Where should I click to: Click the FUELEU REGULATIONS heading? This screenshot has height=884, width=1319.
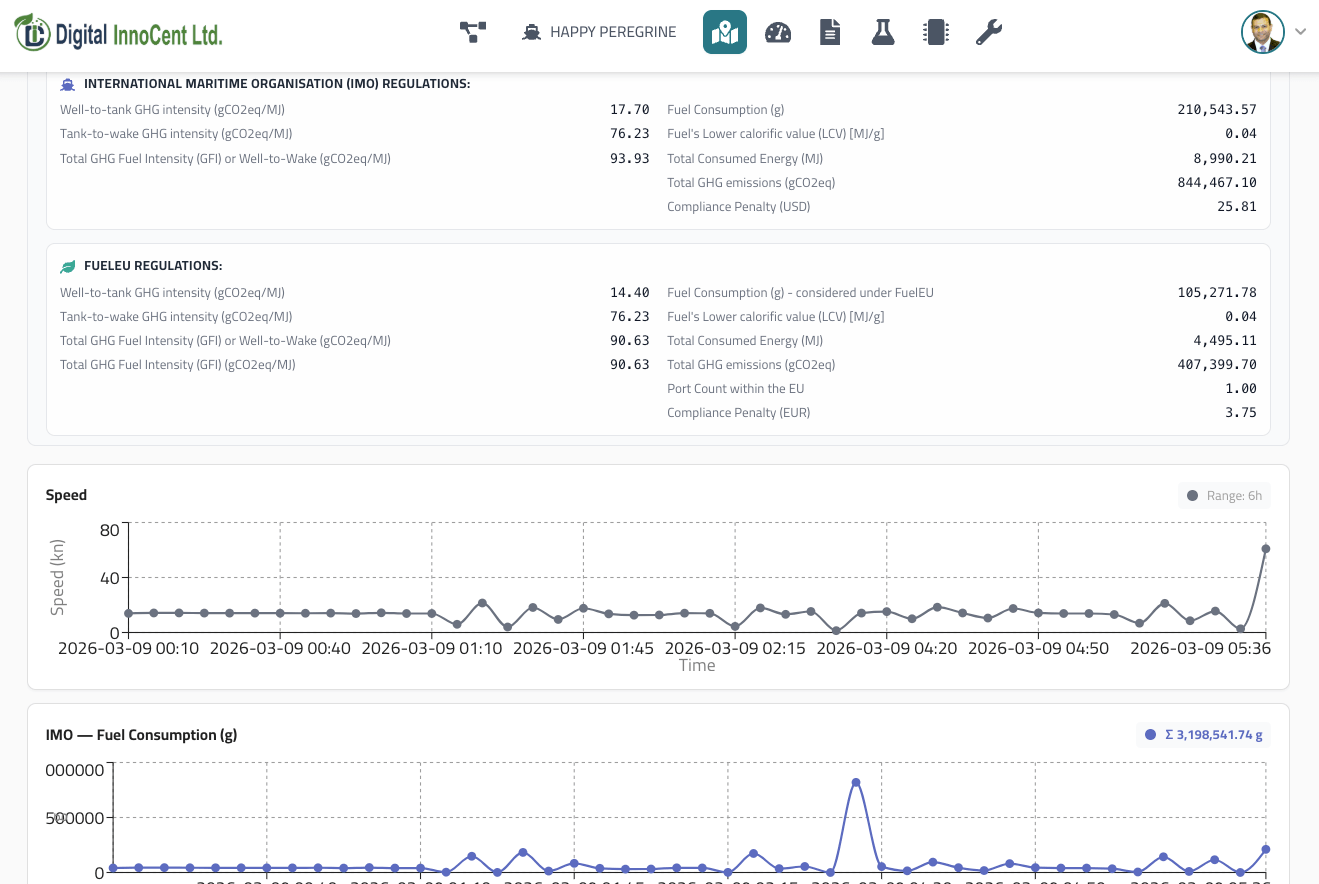coord(153,266)
